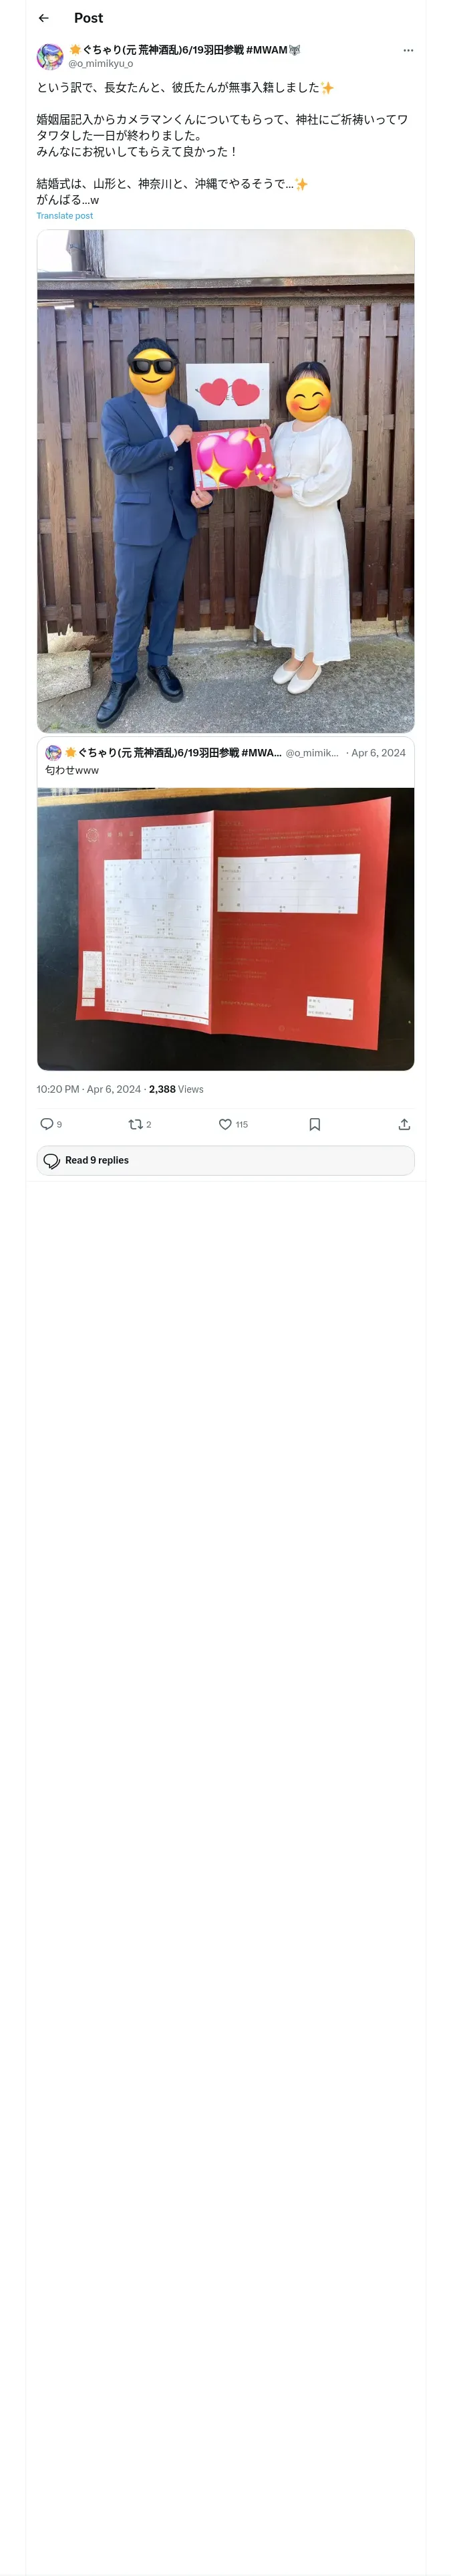Click the quoted post's small avatar
This screenshot has width=451, height=2576.
pos(53,752)
